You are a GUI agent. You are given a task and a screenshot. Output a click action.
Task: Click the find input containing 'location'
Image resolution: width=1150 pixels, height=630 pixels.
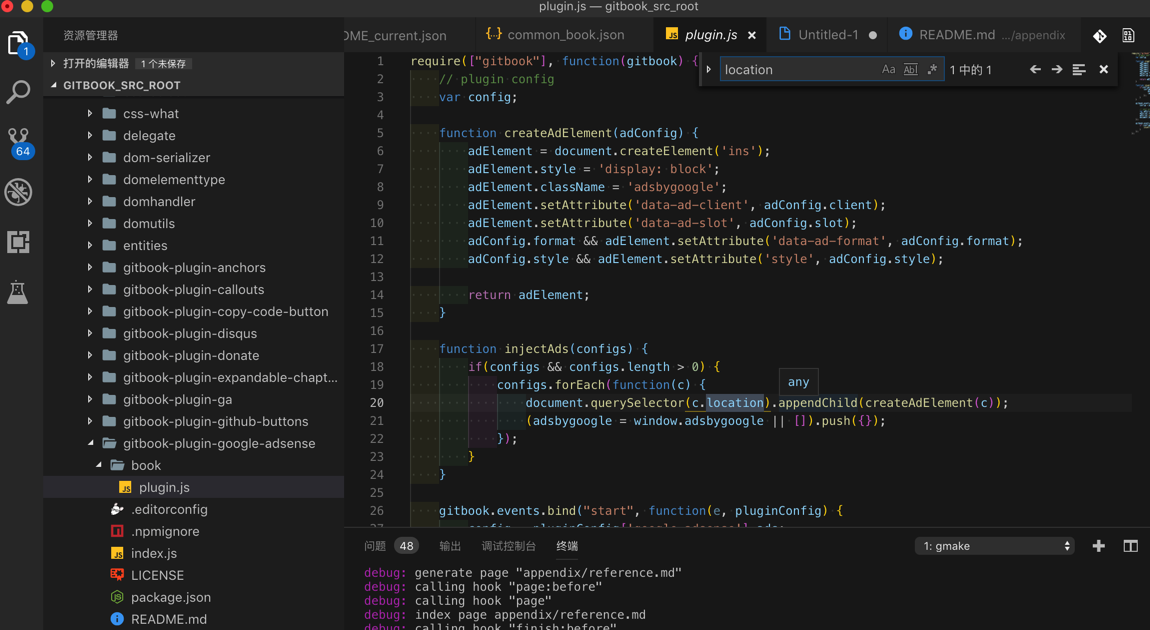pyautogui.click(x=797, y=70)
